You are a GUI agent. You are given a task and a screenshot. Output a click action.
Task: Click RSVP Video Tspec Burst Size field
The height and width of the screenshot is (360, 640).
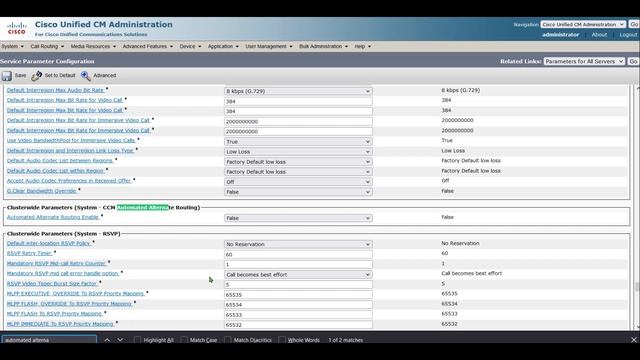tap(298, 284)
